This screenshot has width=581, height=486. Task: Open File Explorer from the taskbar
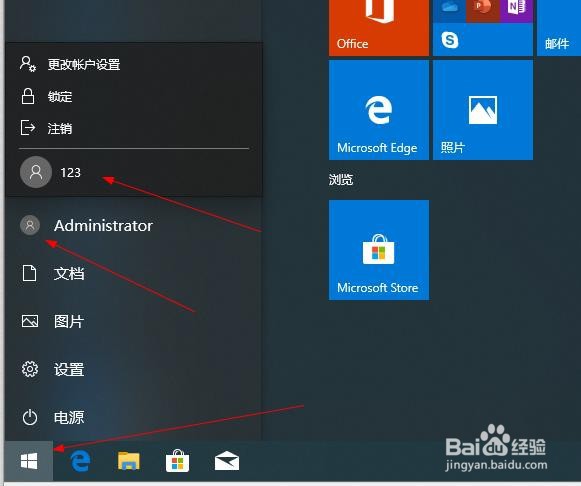[x=129, y=461]
